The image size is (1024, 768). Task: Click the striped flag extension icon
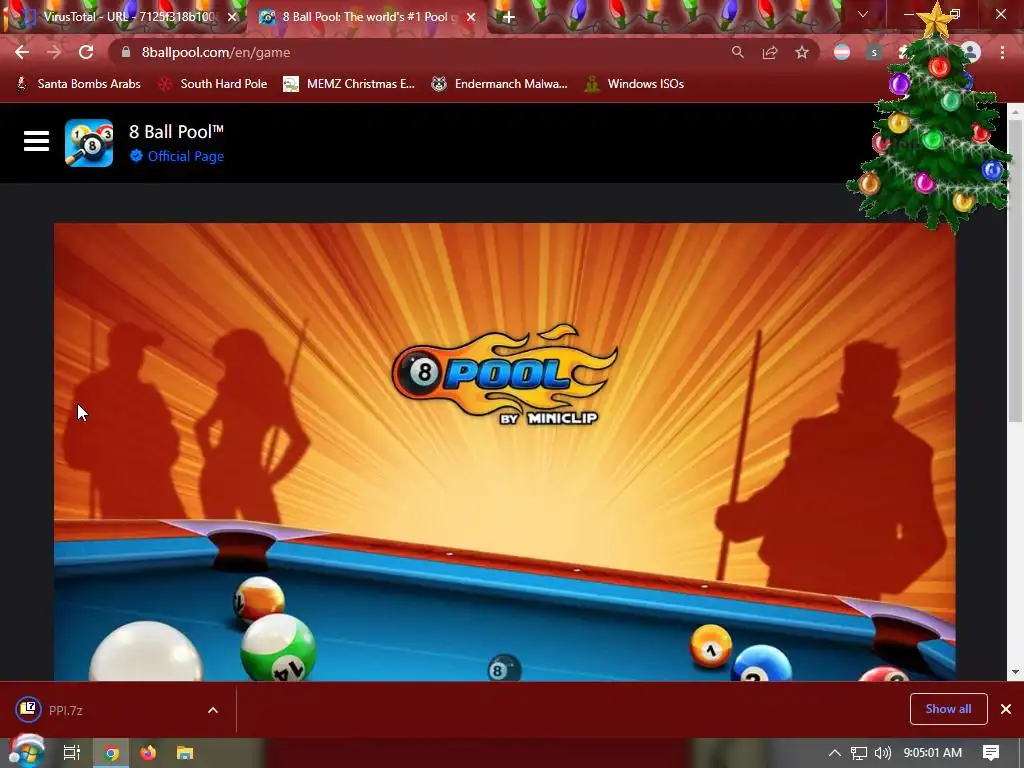(x=842, y=52)
